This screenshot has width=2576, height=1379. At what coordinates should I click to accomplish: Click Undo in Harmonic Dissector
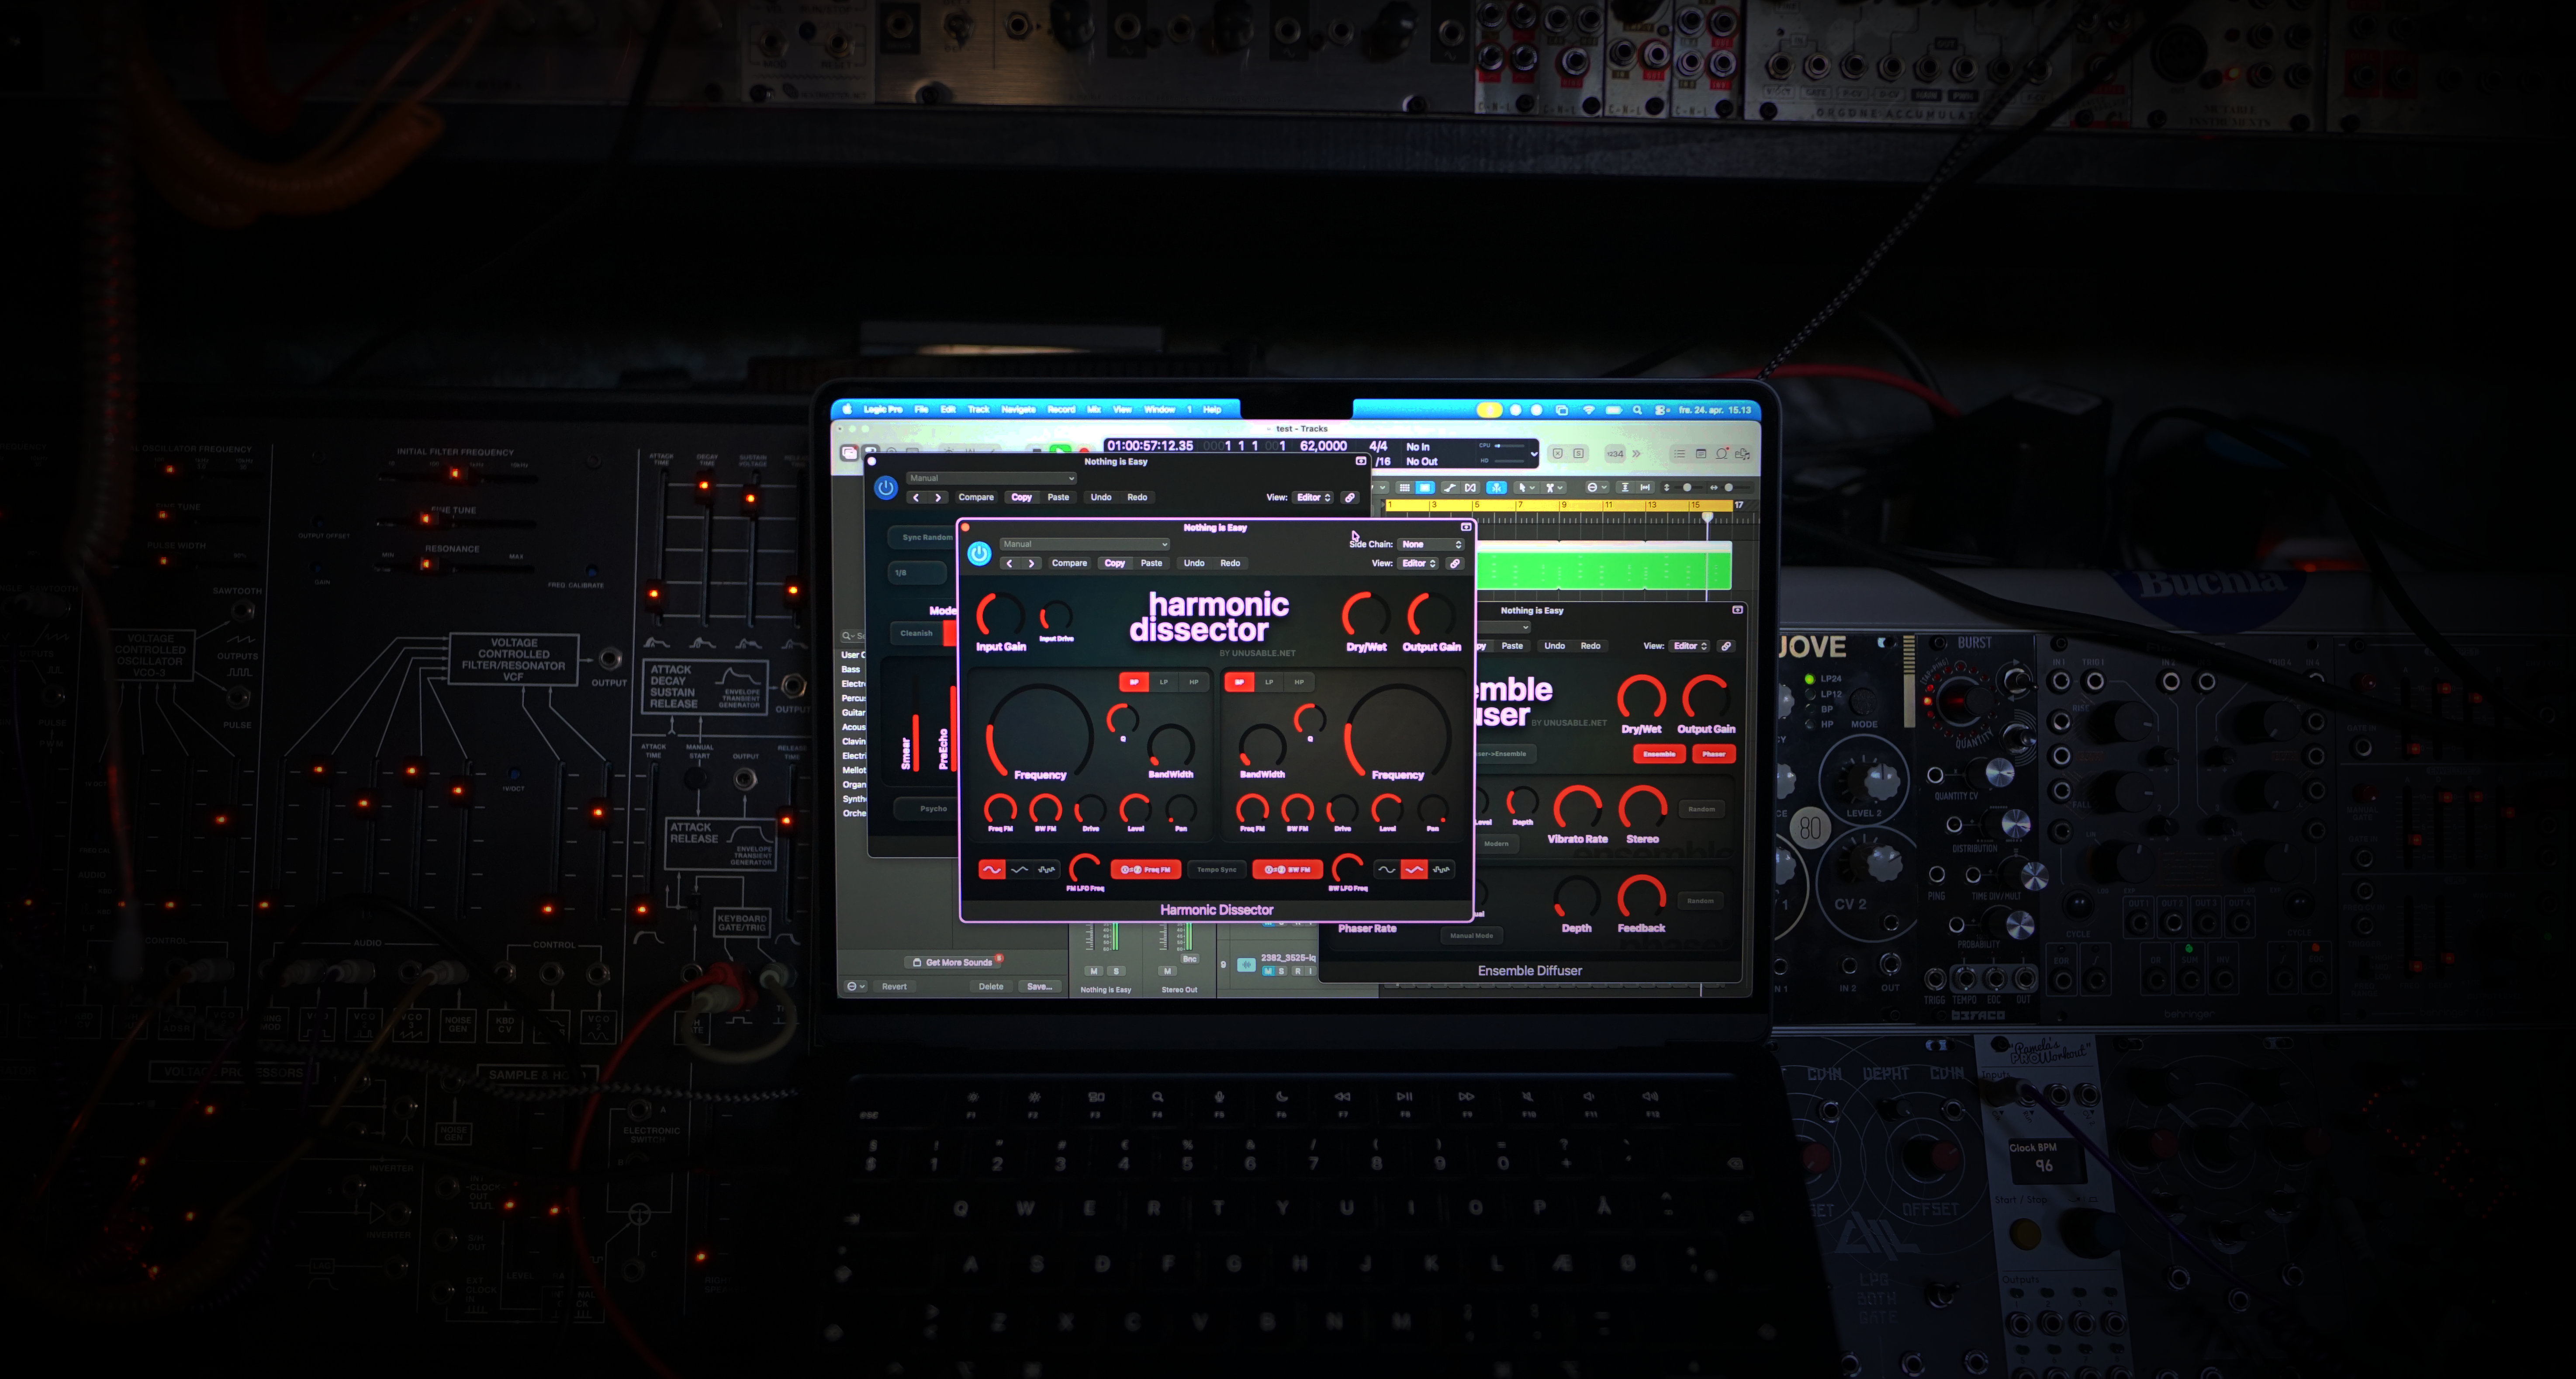1194,563
